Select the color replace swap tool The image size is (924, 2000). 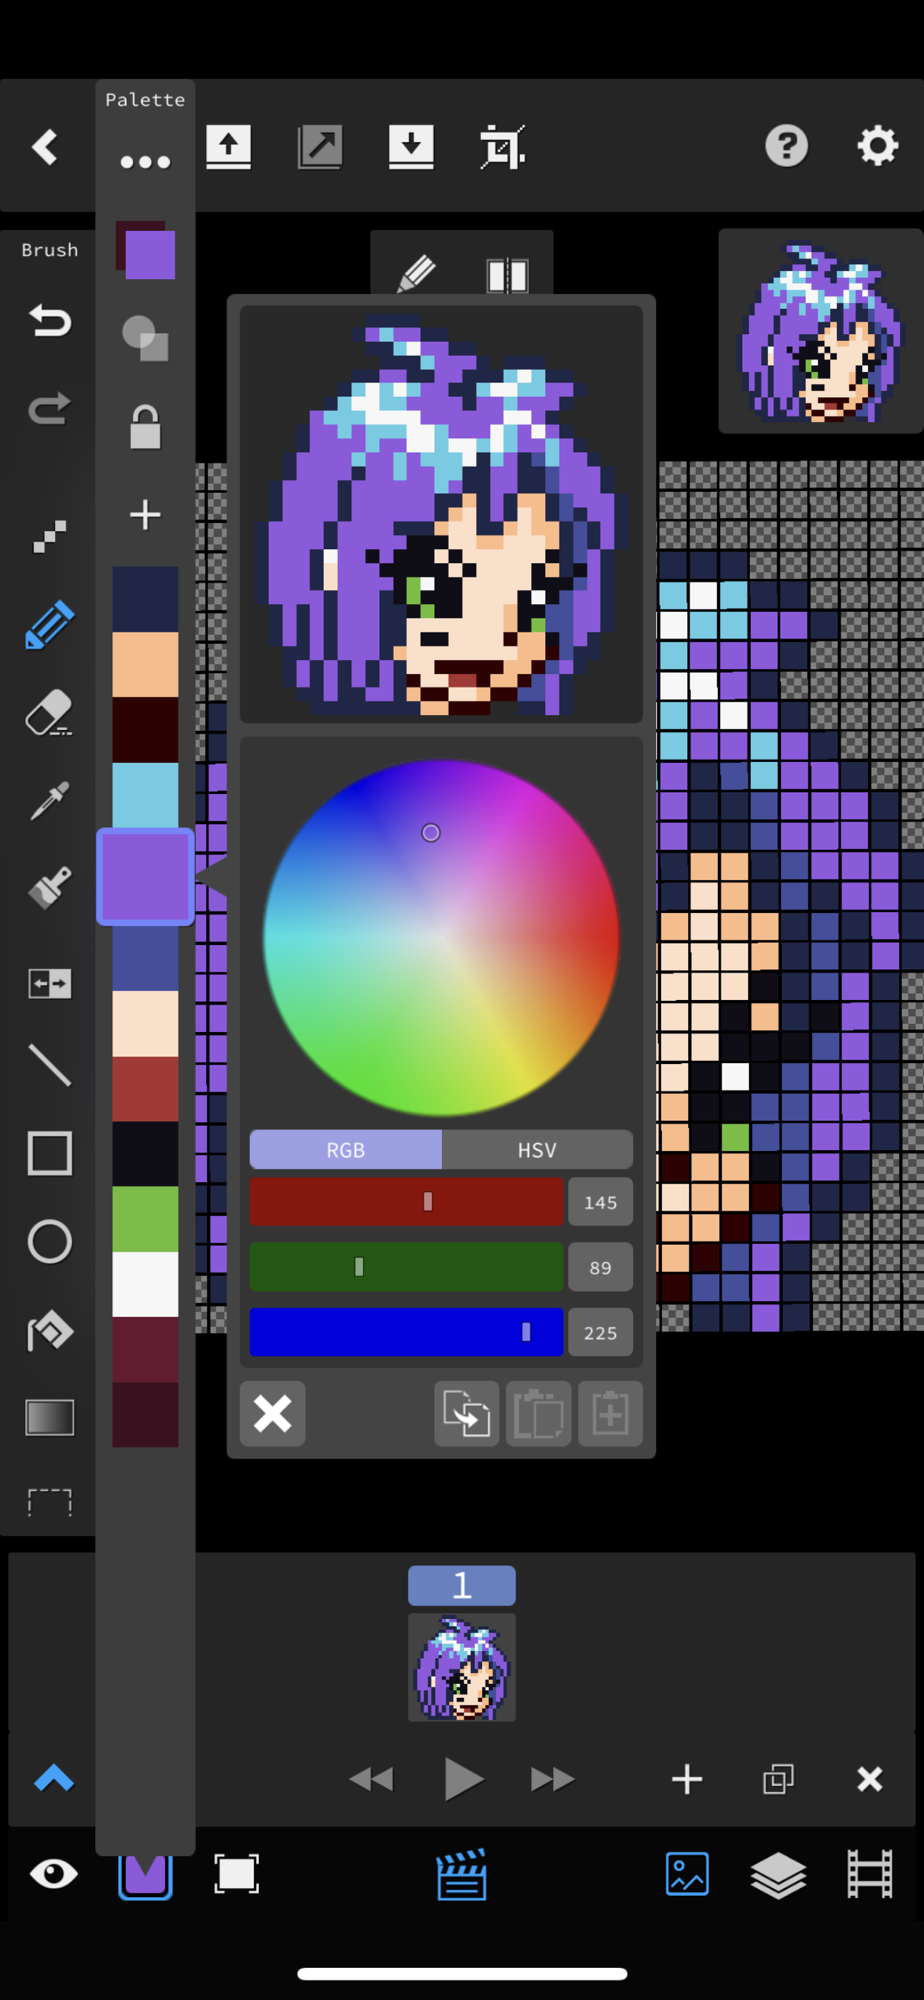(x=49, y=984)
